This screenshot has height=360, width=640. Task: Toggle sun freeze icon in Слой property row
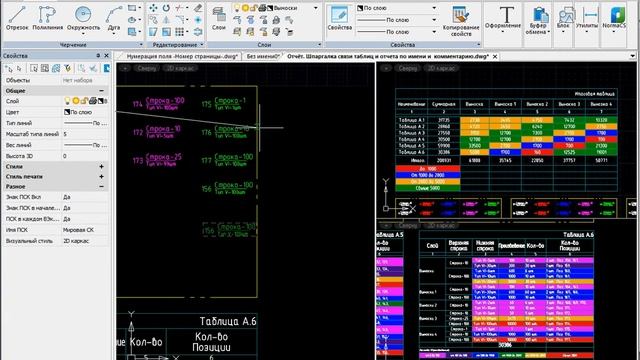(x=76, y=101)
